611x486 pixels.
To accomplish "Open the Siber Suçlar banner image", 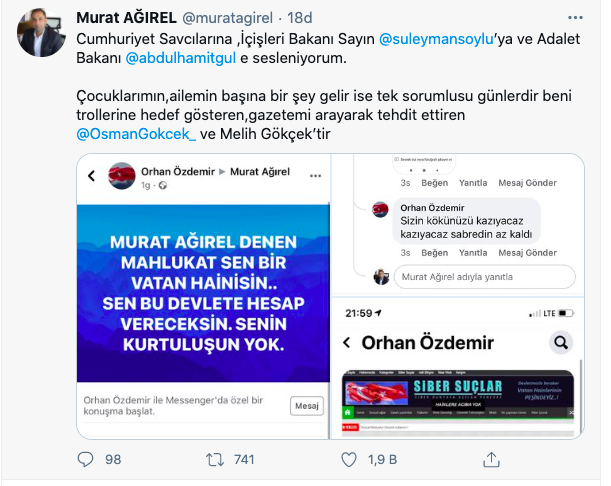I will (458, 402).
